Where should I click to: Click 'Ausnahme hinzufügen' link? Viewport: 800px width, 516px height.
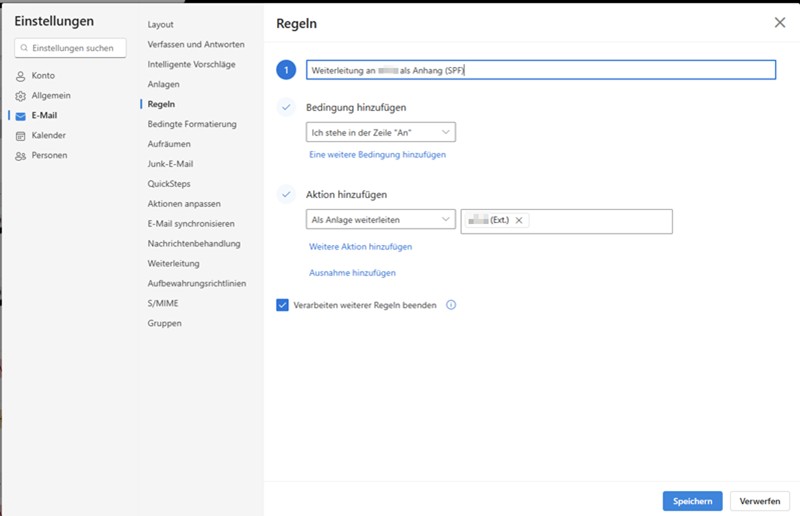click(352, 273)
